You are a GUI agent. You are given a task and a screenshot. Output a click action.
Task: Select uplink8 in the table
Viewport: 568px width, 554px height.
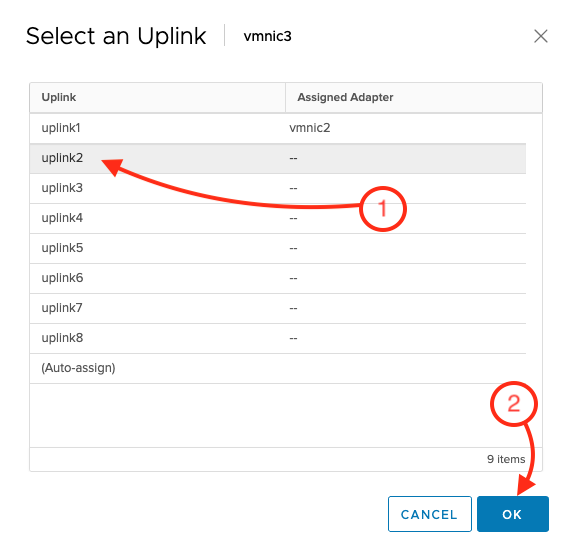click(278, 338)
